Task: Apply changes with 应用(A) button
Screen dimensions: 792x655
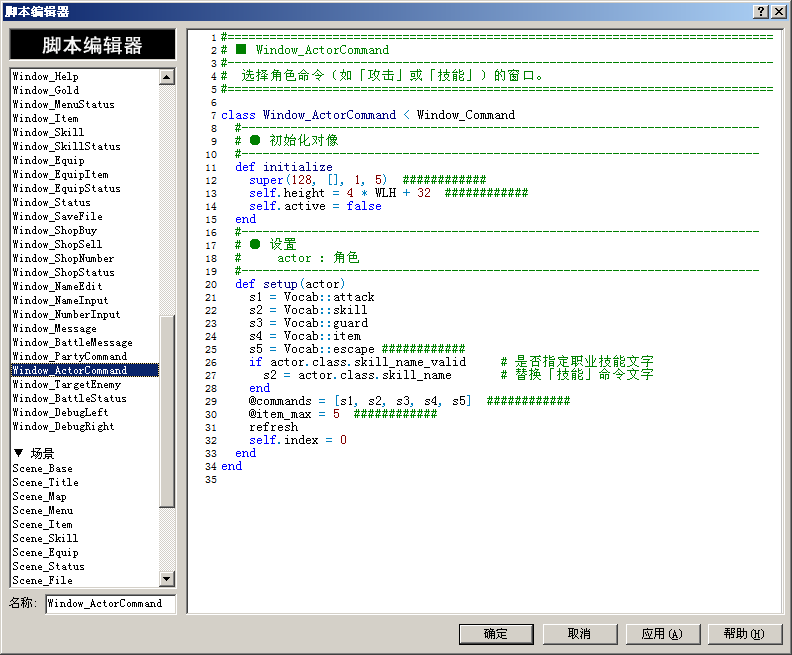Action: (662, 634)
